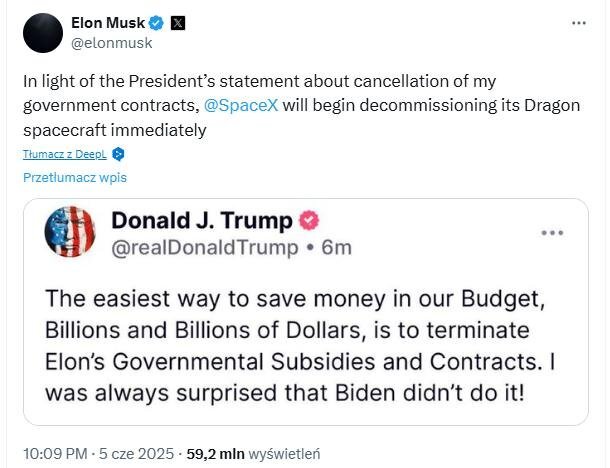
Task: Click the red verified badge beside Donald J. Trump
Action: pos(310,220)
